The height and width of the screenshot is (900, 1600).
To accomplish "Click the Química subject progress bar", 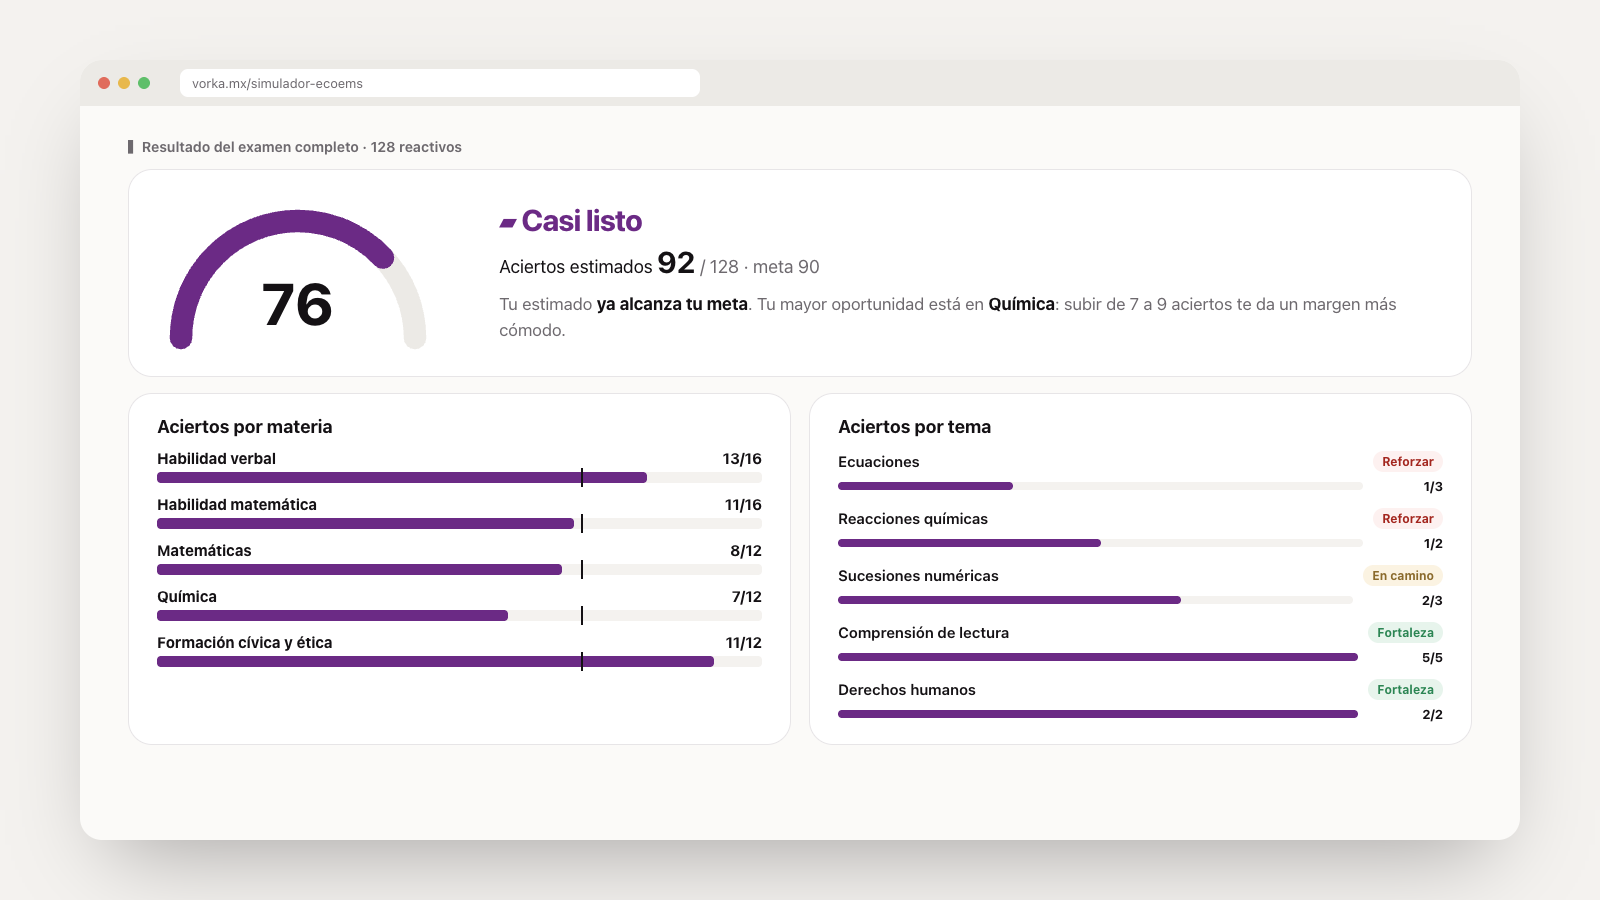I will point(459,616).
